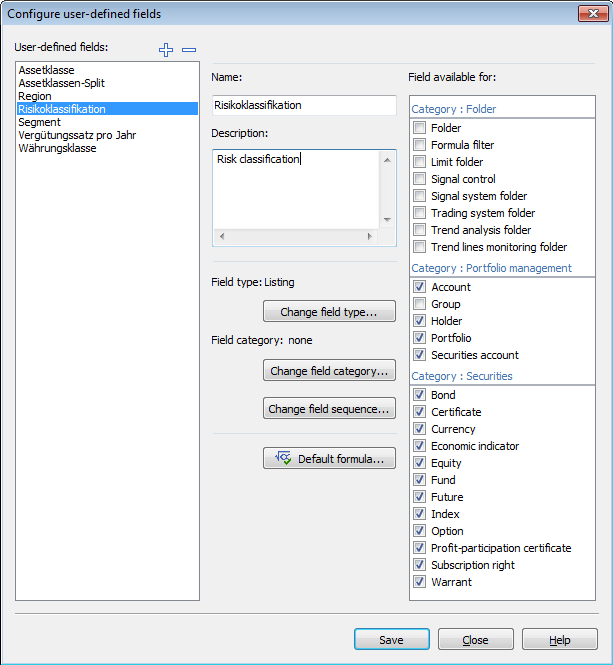Enable the Trend analysis folder checkbox
This screenshot has height=665, width=613.
click(x=420, y=230)
